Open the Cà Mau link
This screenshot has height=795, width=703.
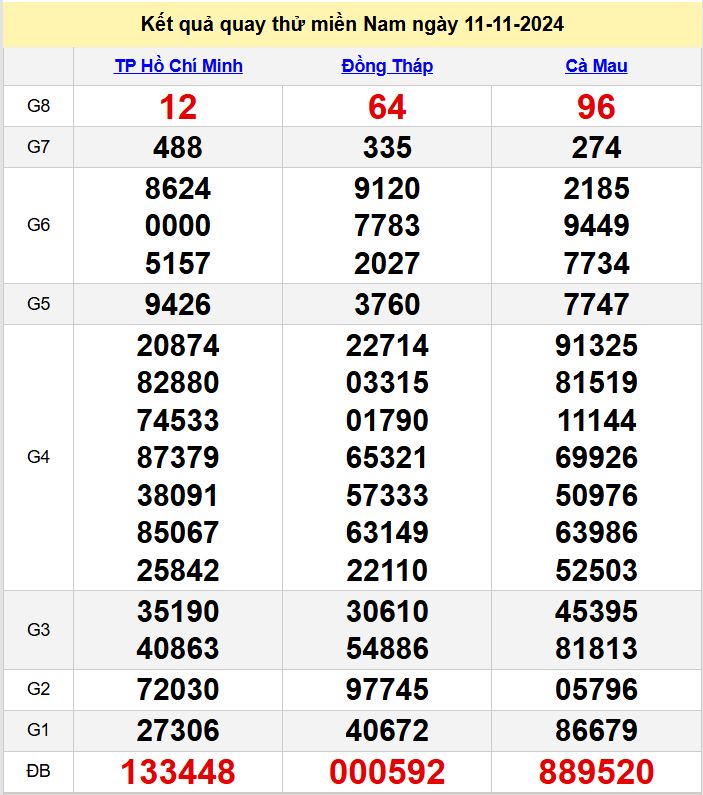pos(597,66)
